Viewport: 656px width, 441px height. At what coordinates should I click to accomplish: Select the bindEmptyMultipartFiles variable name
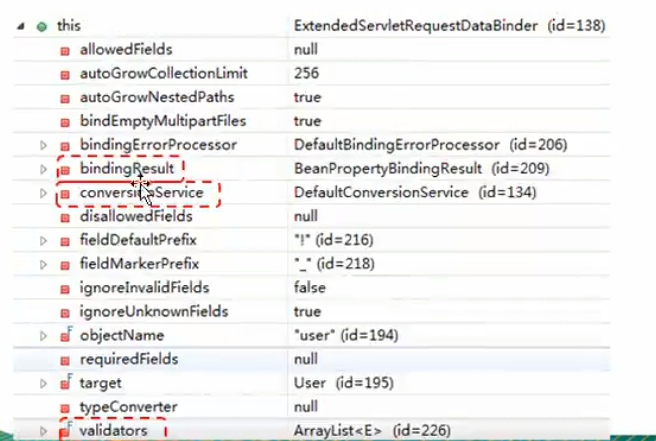point(163,121)
